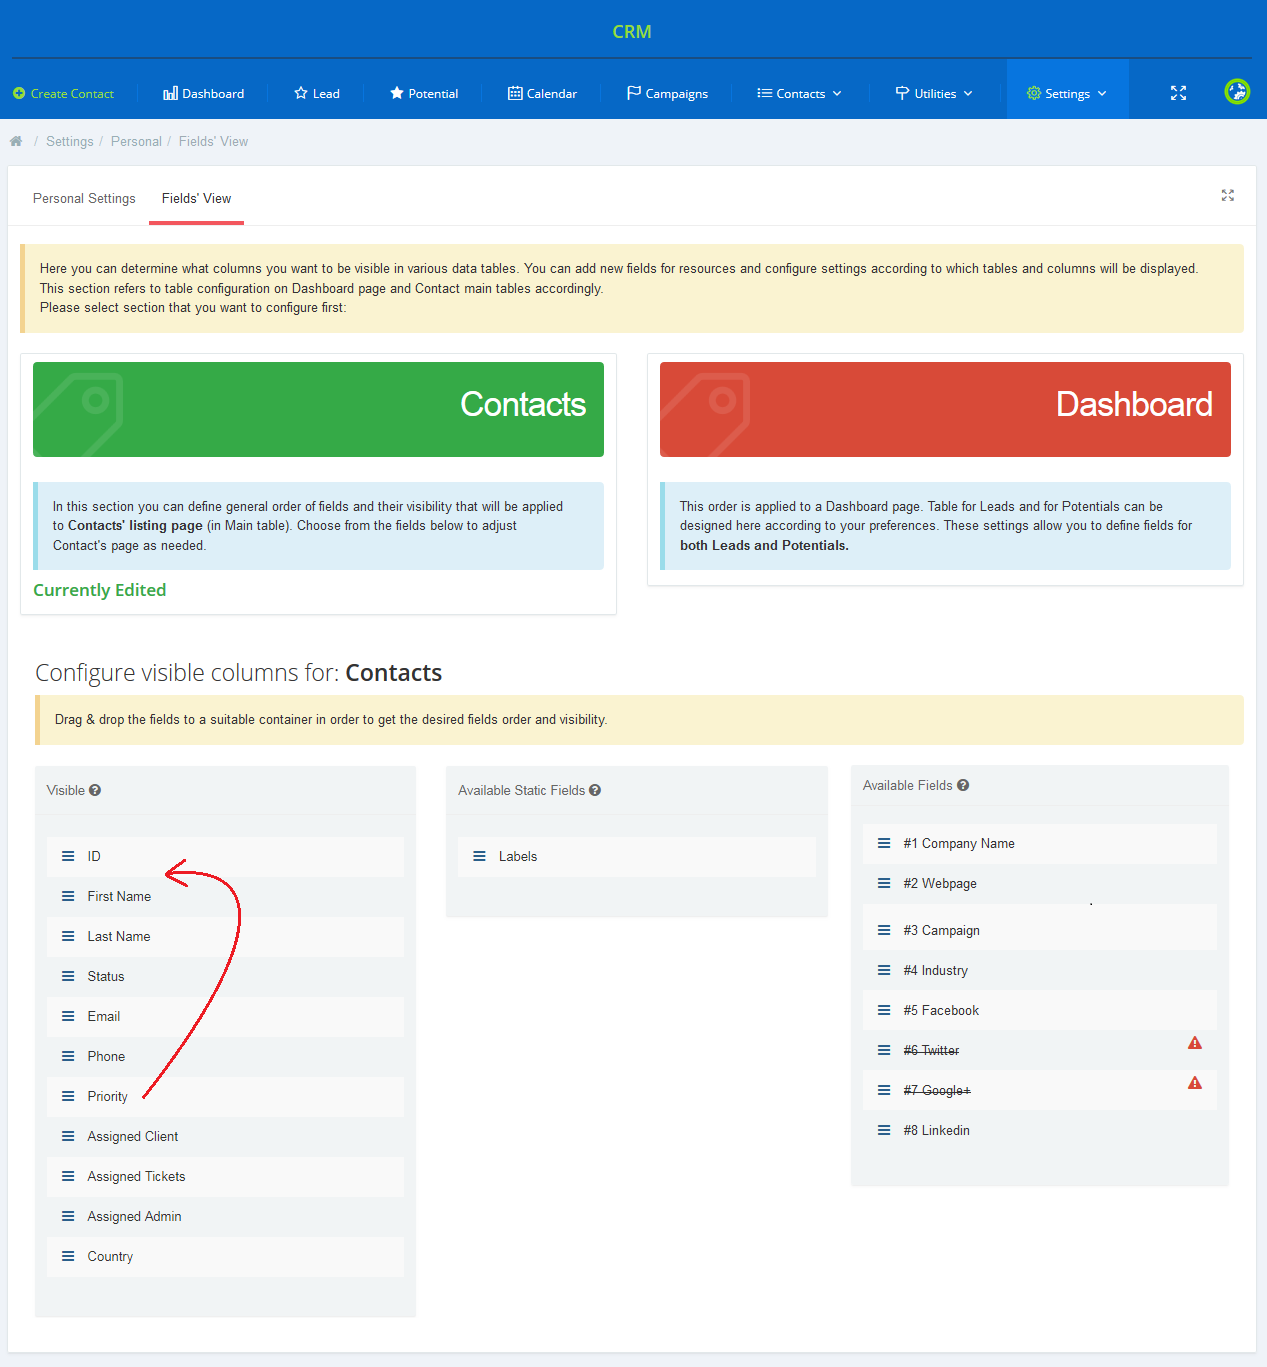
Task: Click the home breadcrumb icon
Action: pyautogui.click(x=16, y=141)
